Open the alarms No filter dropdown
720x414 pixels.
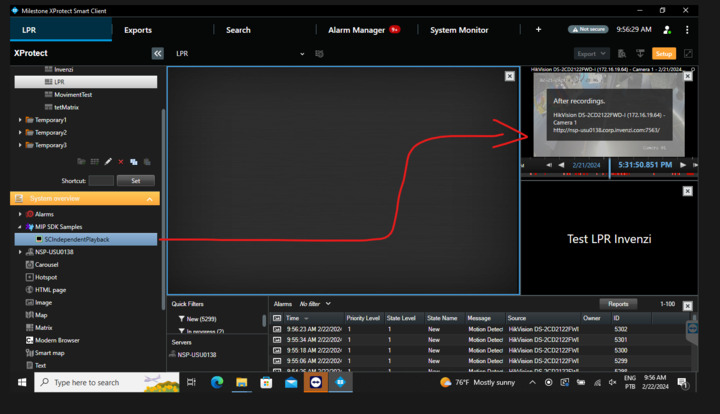click(315, 304)
